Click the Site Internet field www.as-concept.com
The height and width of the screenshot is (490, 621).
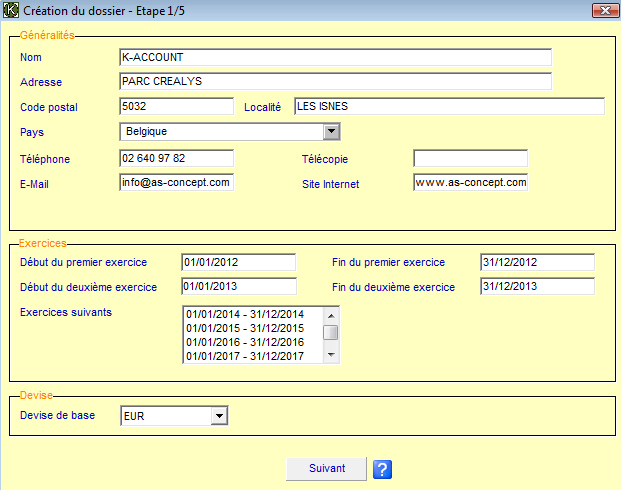[x=471, y=182]
